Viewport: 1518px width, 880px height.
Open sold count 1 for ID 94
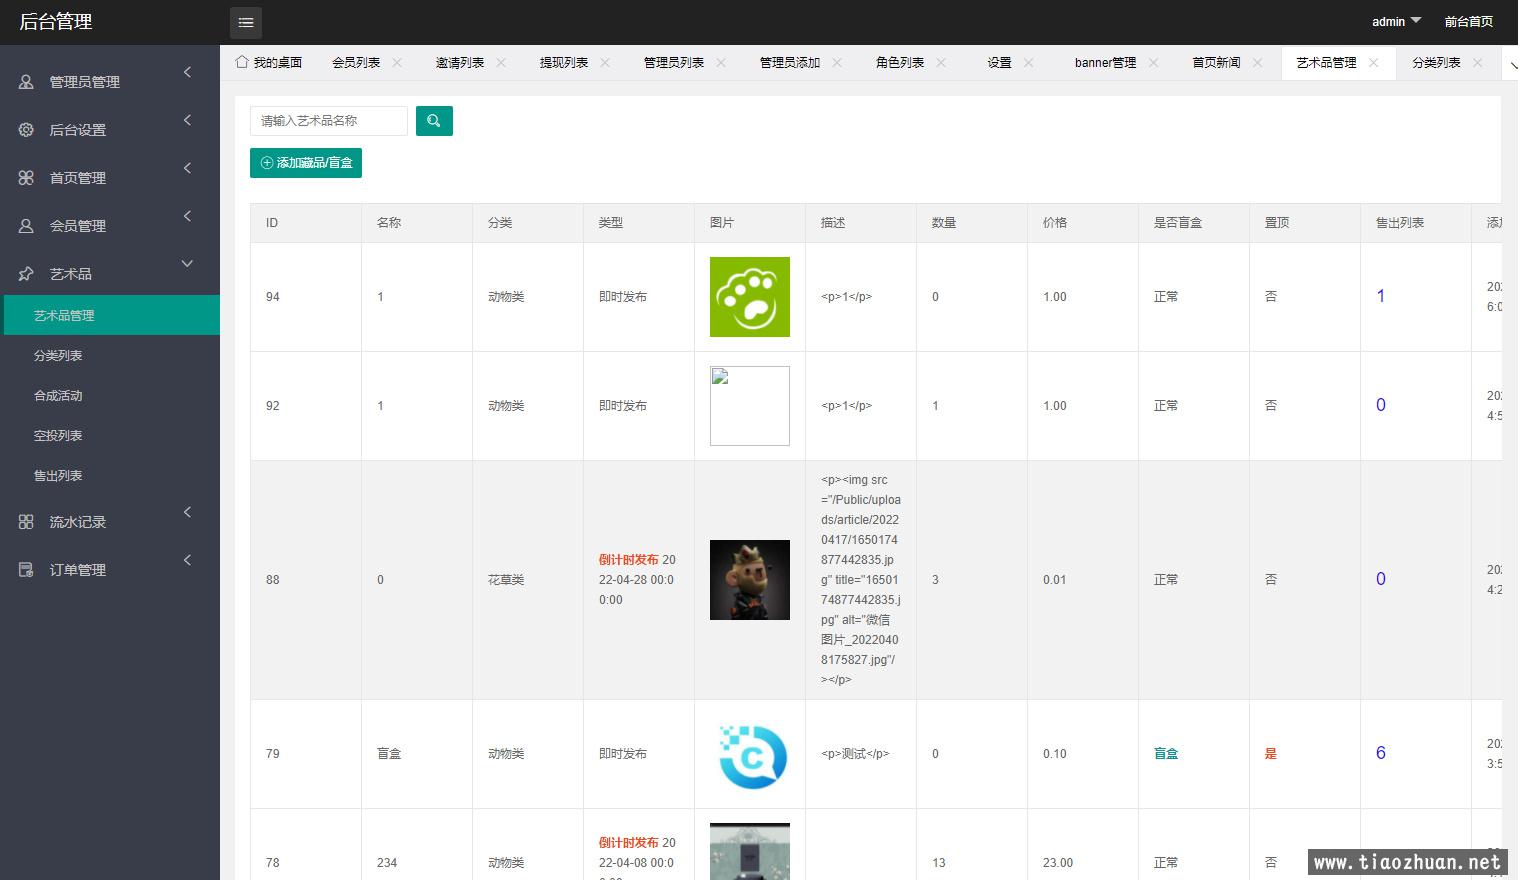(1381, 296)
